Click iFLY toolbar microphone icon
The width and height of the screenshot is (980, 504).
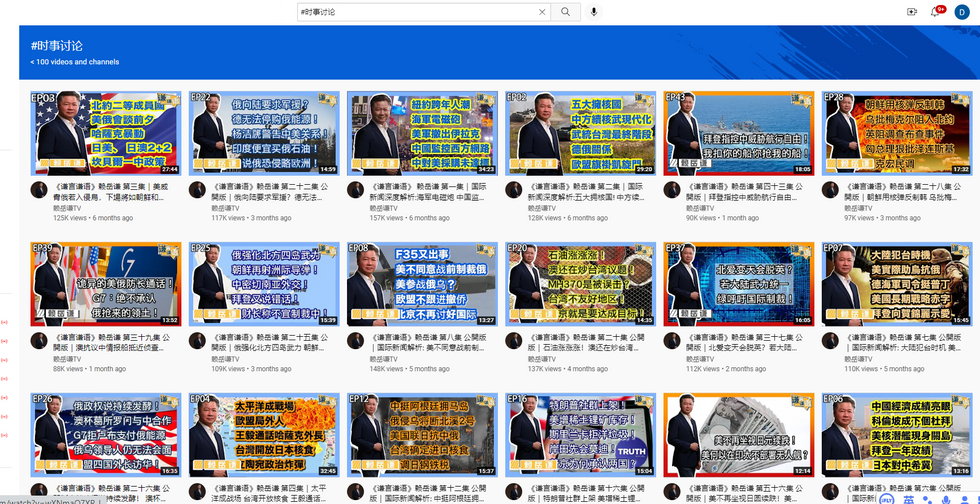(947, 500)
